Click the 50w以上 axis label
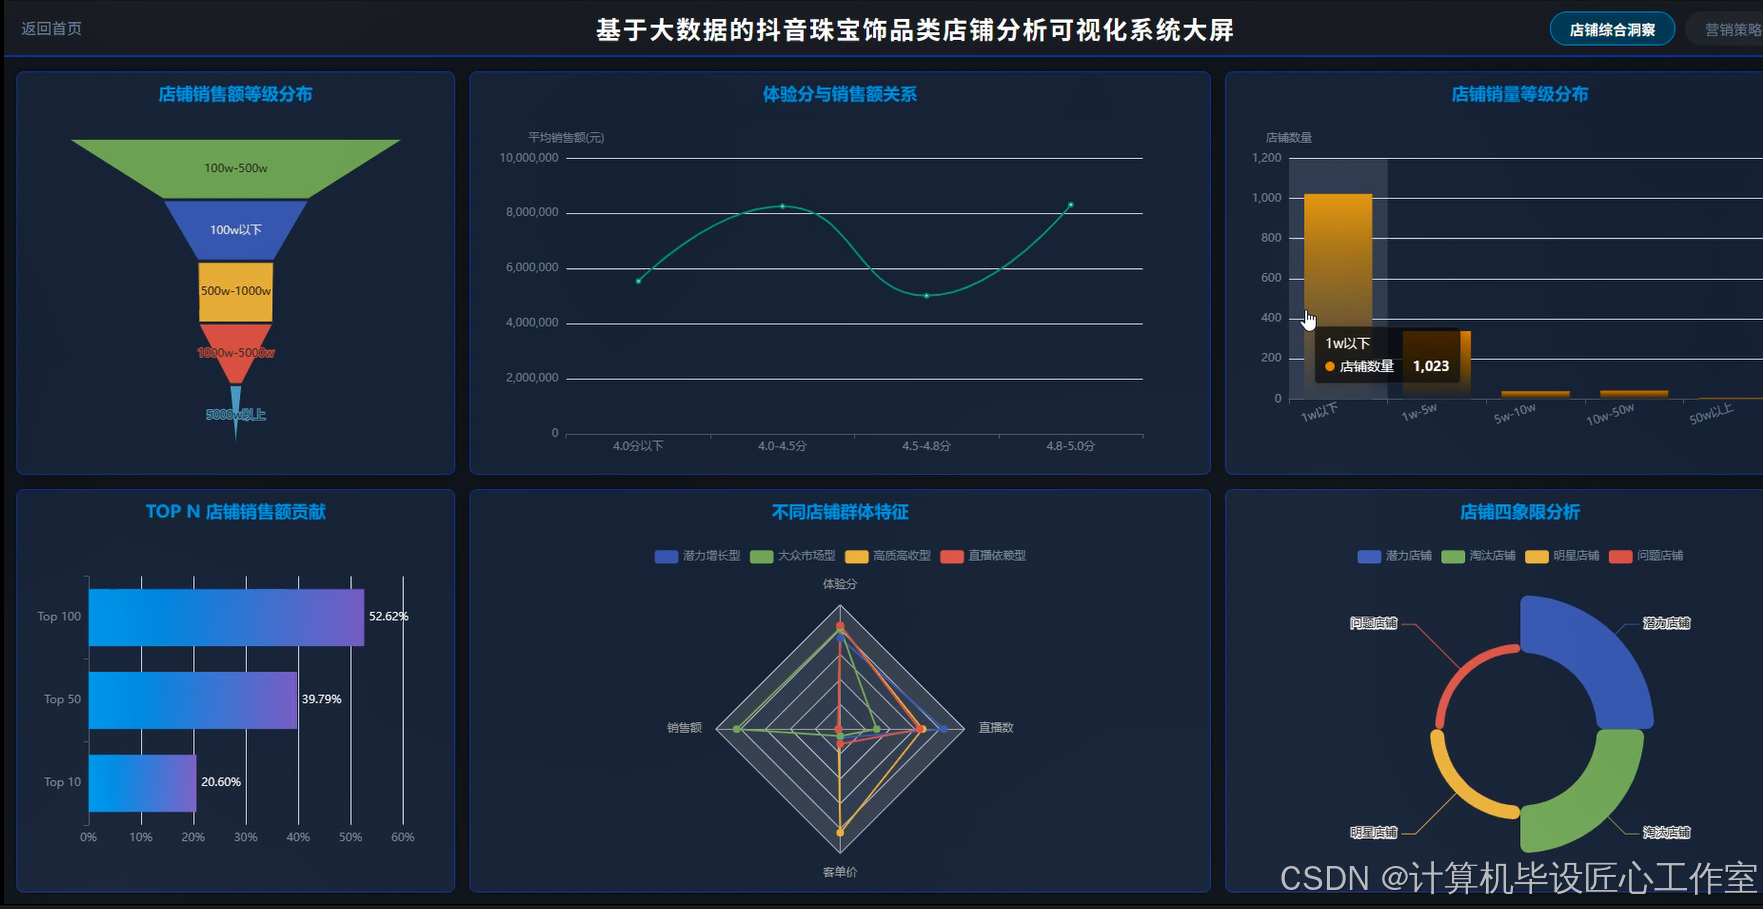The width and height of the screenshot is (1763, 909). [x=1711, y=414]
